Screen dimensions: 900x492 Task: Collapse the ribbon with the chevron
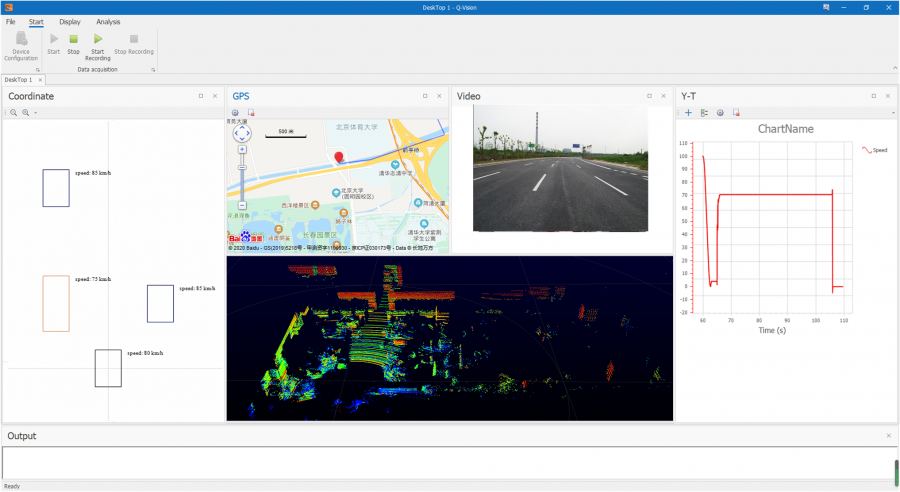click(x=894, y=68)
